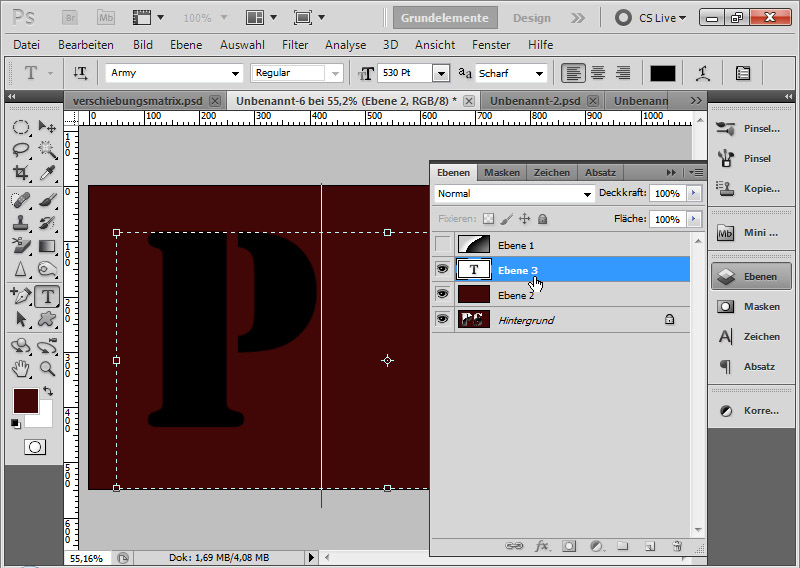Center text alignment icon

click(x=598, y=73)
